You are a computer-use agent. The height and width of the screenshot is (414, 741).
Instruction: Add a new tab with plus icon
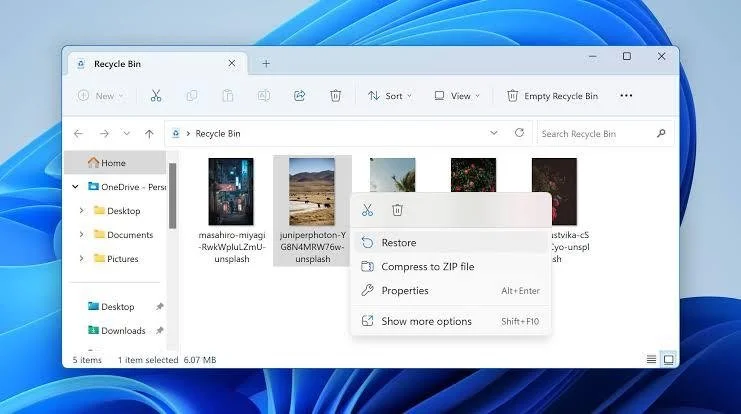pos(266,63)
